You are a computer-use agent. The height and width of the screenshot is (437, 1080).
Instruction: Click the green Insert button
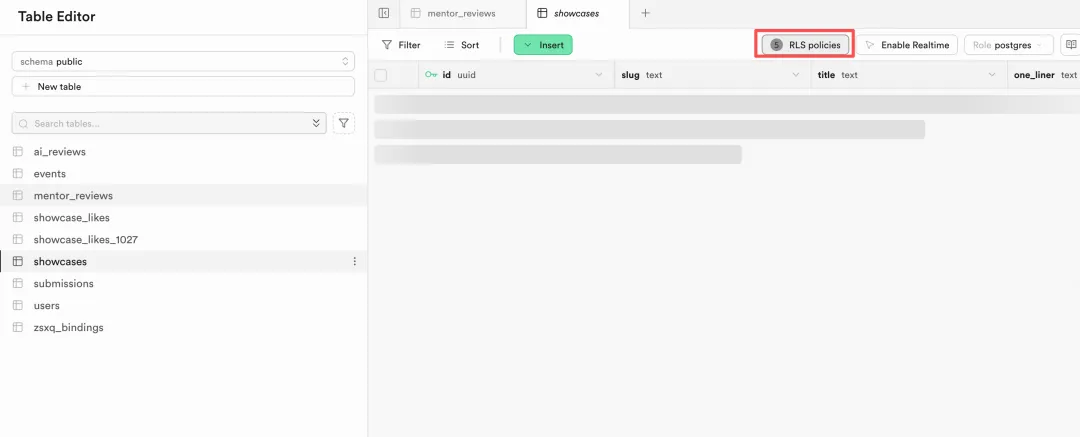tap(543, 45)
